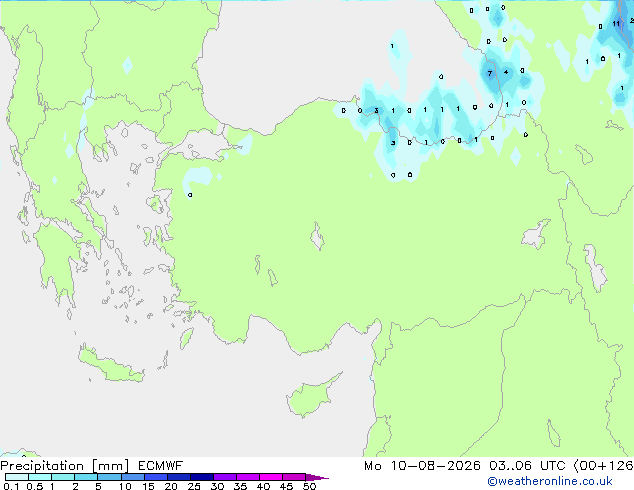This screenshot has width=634, height=490.
Task: Click the '15' legend scale label
Action: pos(148,486)
